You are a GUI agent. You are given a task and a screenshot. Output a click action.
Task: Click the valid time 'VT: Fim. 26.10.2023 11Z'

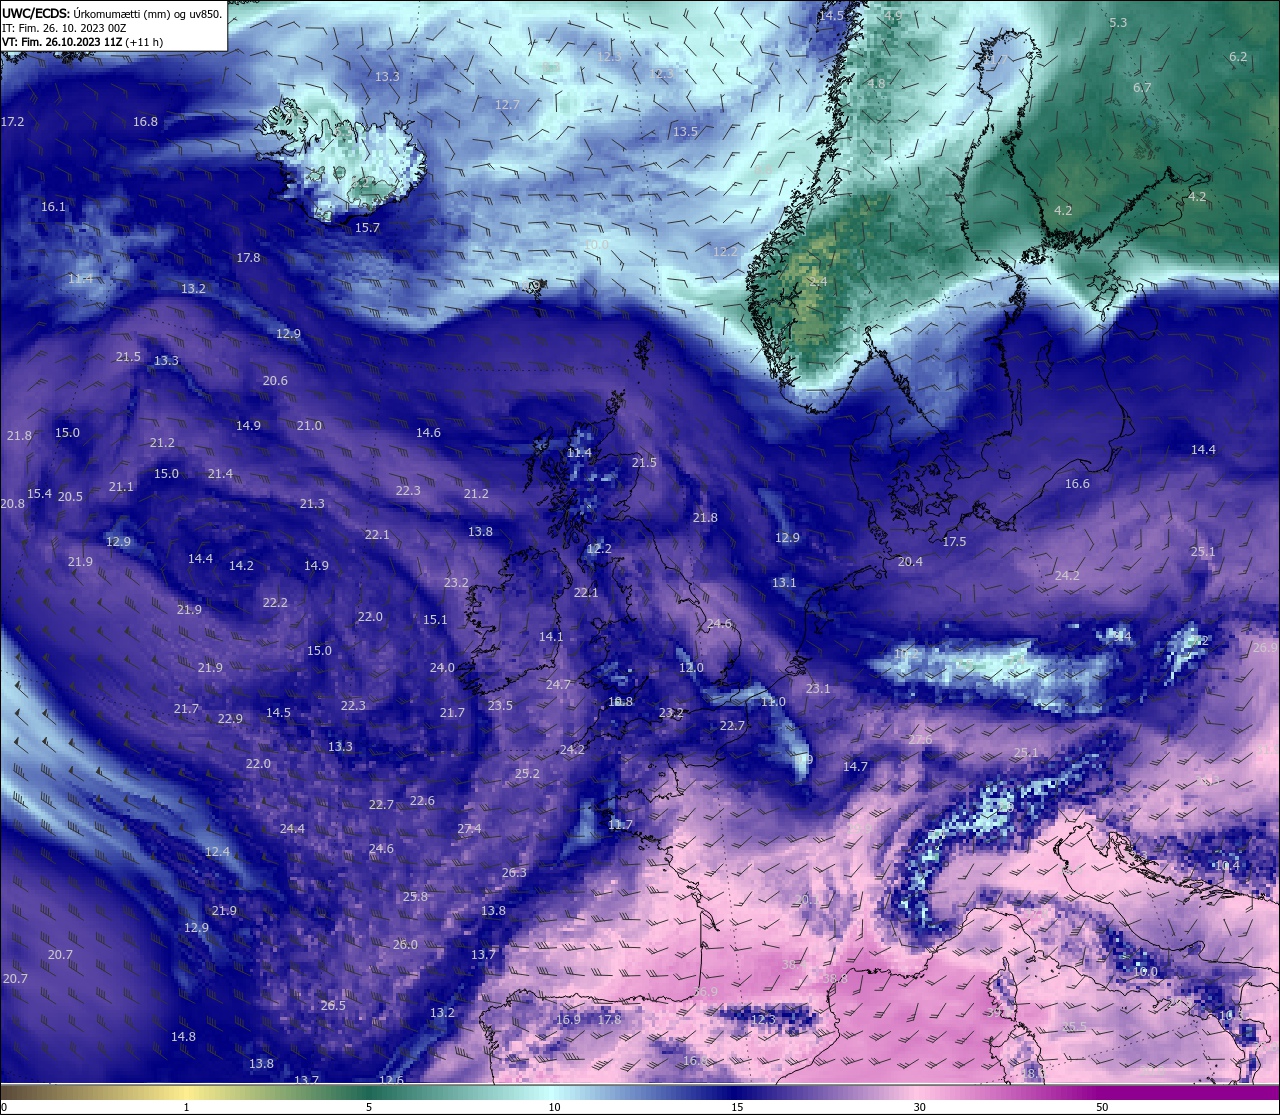[62, 42]
